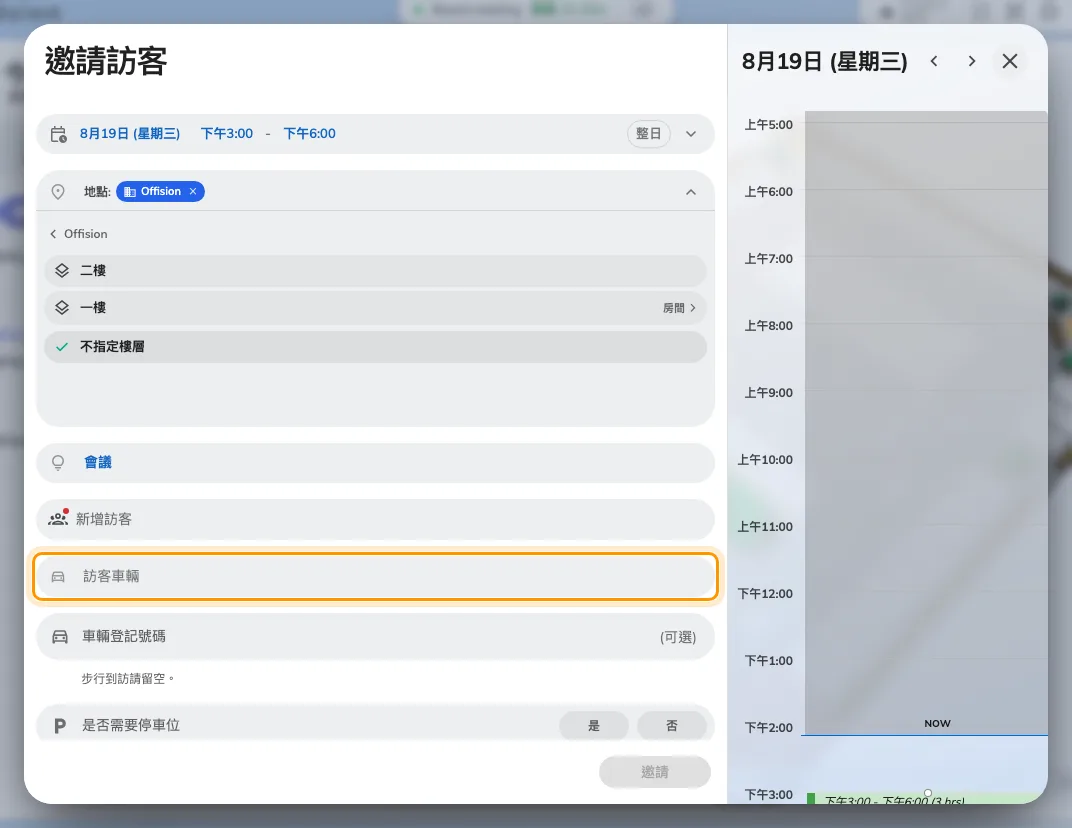
Task: Click the 邀請 button
Action: coord(654,772)
